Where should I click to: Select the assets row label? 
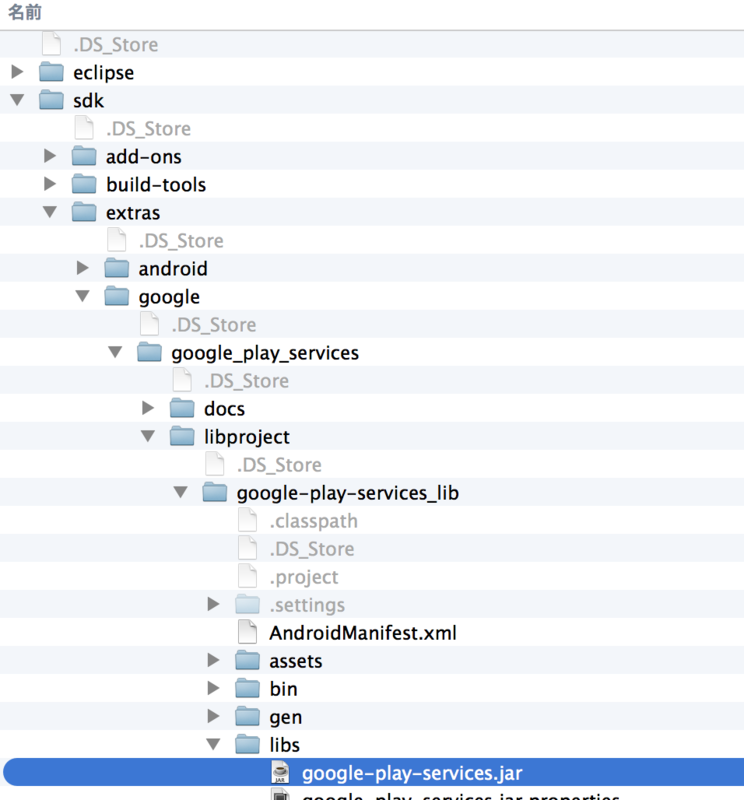(295, 661)
